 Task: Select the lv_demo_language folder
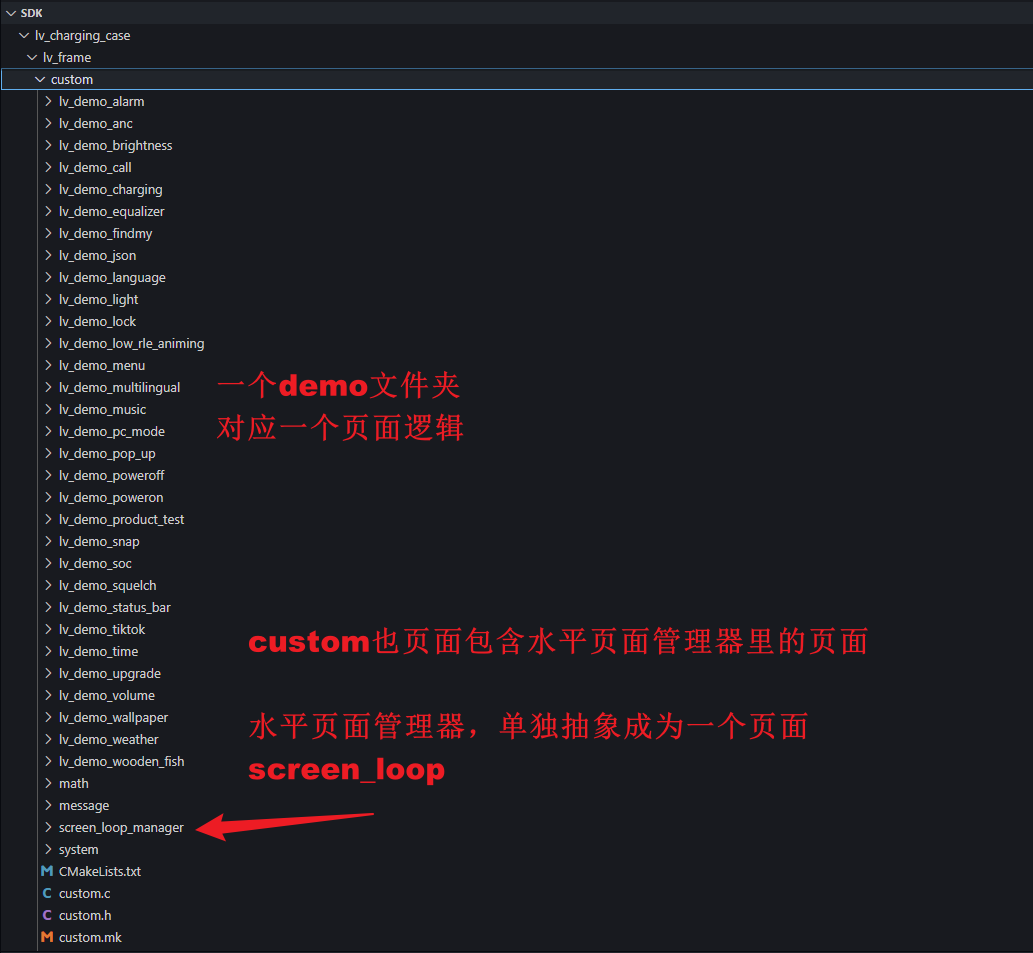pos(112,277)
